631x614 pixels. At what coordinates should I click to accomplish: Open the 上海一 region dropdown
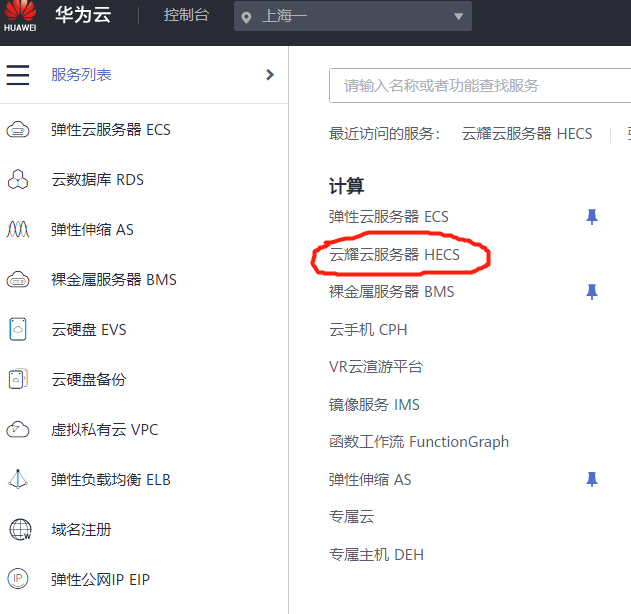pyautogui.click(x=353, y=16)
